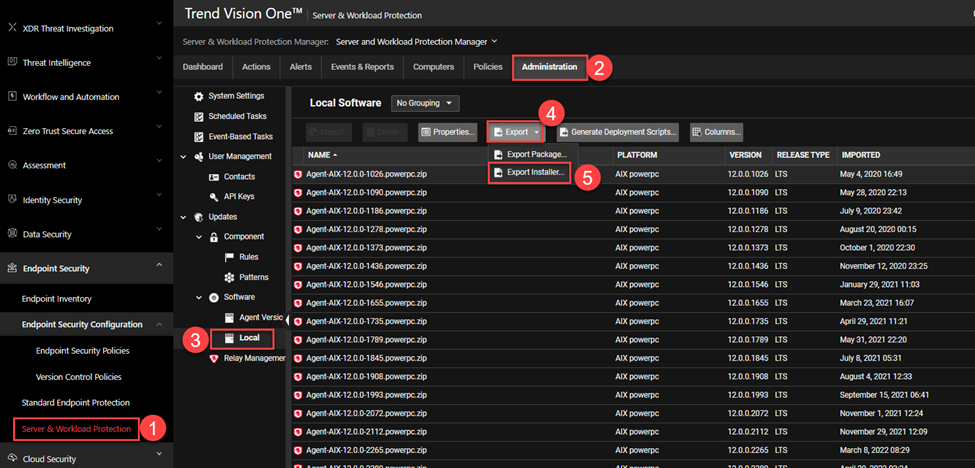The height and width of the screenshot is (468, 975).
Task: Sort by the RELEASE TYPE column header
Action: tap(803, 155)
